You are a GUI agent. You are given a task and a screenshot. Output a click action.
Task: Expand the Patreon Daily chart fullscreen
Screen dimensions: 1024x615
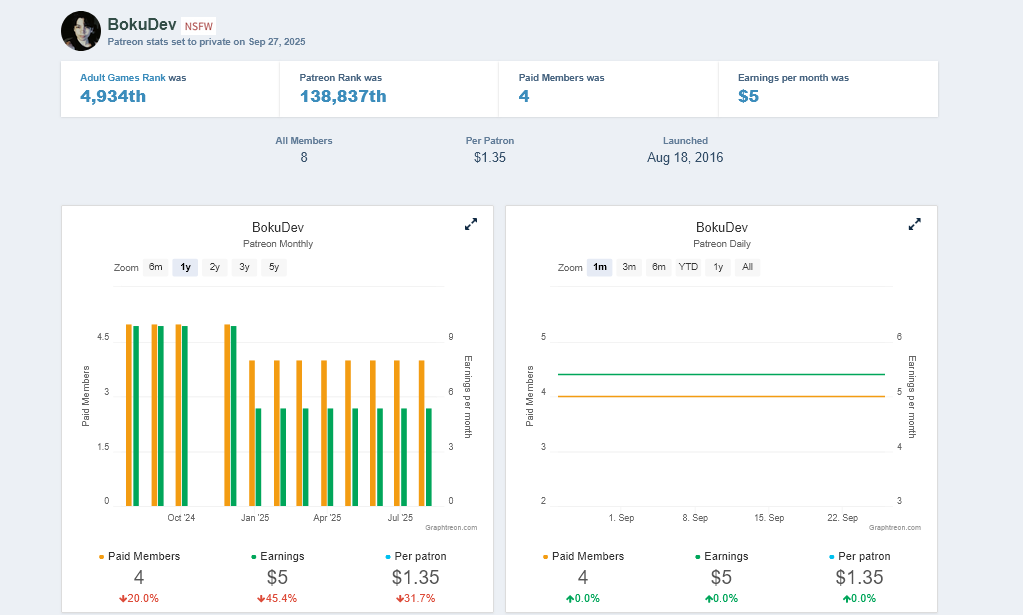(x=914, y=225)
